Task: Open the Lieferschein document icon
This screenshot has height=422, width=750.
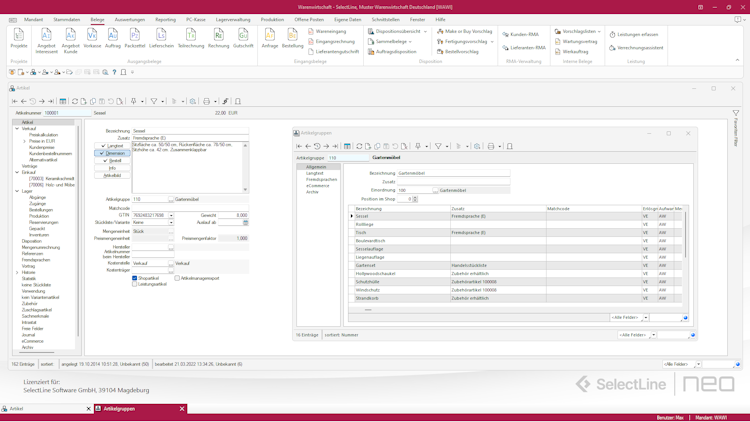Action: [161, 38]
